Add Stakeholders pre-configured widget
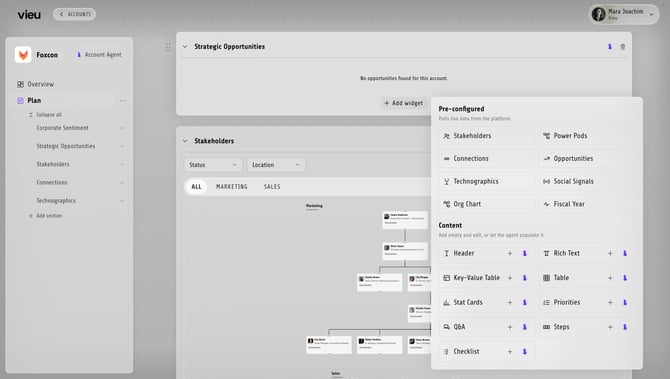The height and width of the screenshot is (379, 670). [486, 136]
